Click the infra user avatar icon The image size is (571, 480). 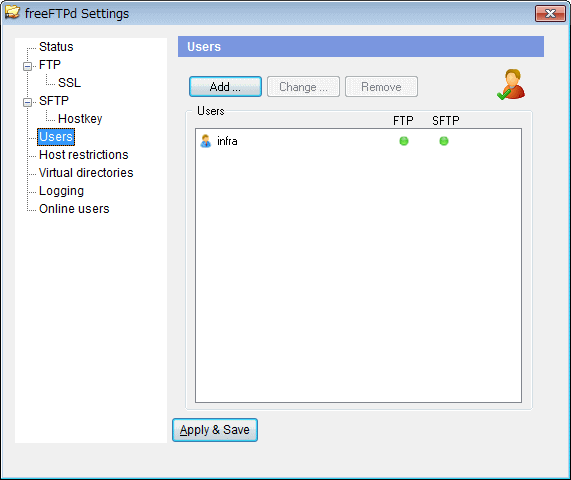(206, 141)
